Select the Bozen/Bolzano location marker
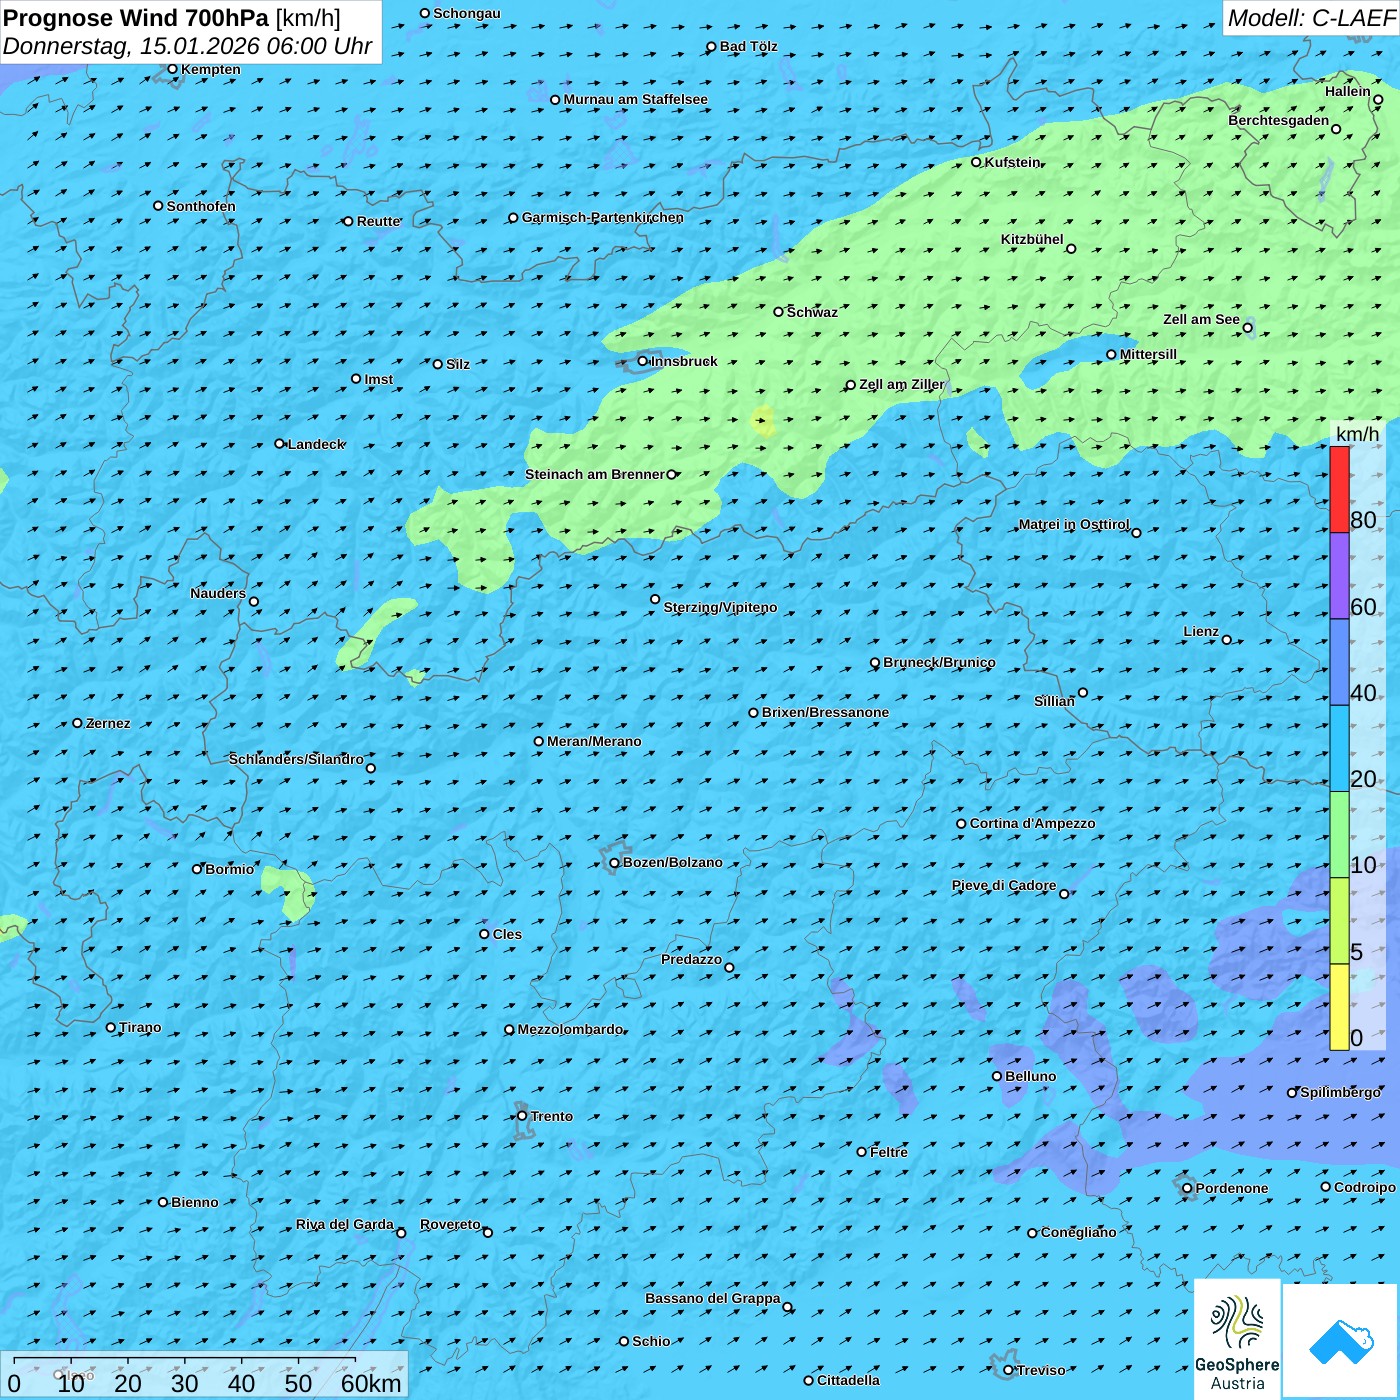Image resolution: width=1400 pixels, height=1400 pixels. tap(614, 863)
